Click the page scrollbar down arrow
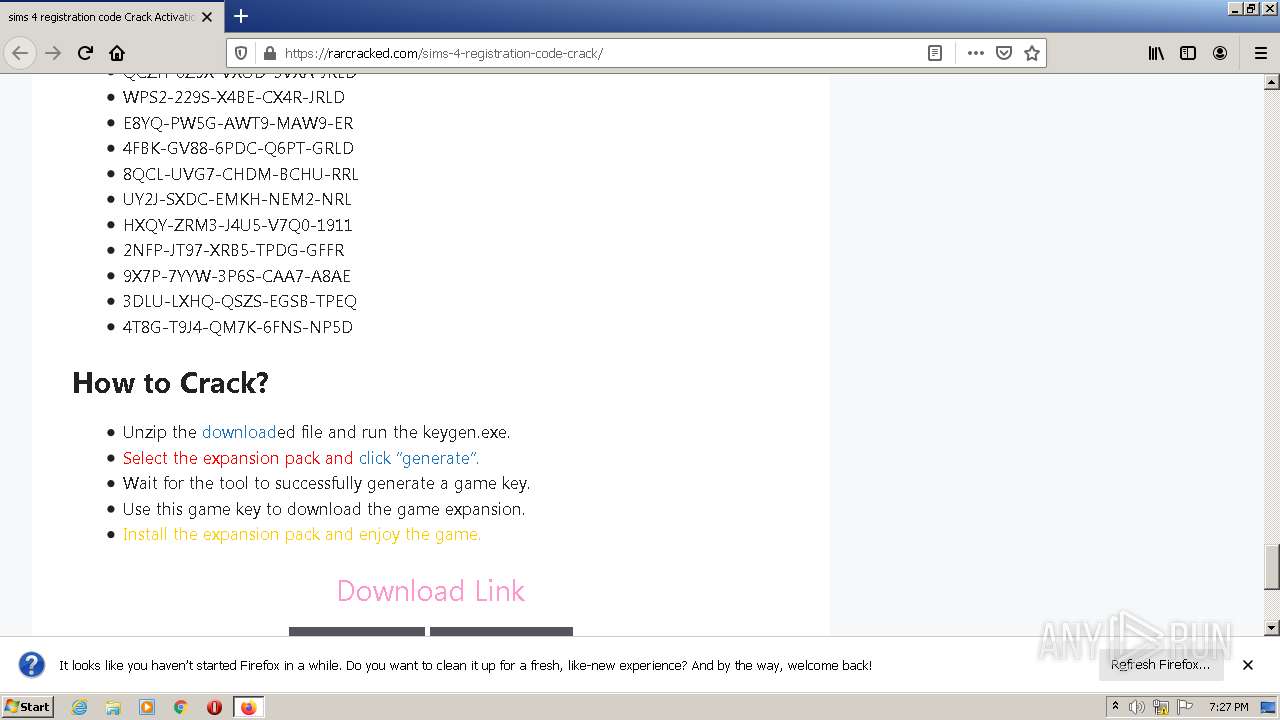This screenshot has width=1280, height=720. [1272, 628]
